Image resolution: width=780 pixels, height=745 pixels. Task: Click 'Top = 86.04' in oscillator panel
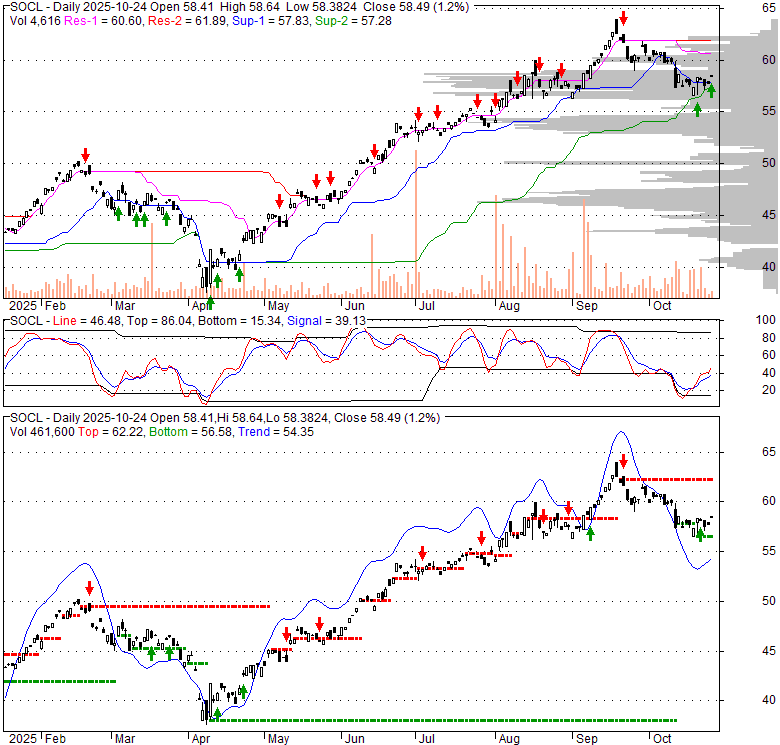tap(159, 321)
